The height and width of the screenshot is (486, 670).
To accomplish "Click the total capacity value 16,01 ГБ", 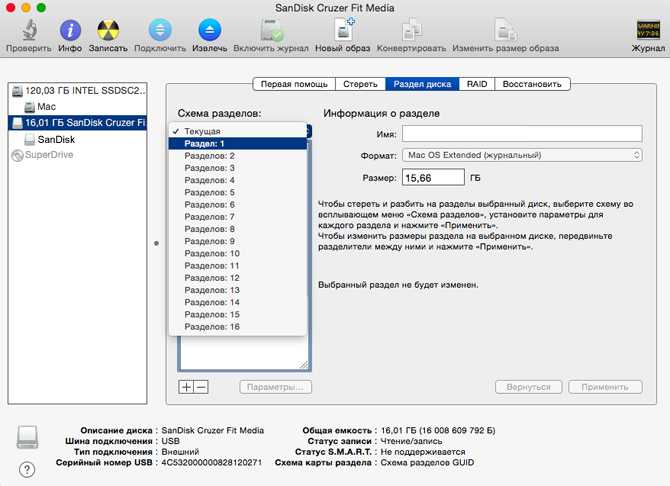I will coord(438,430).
